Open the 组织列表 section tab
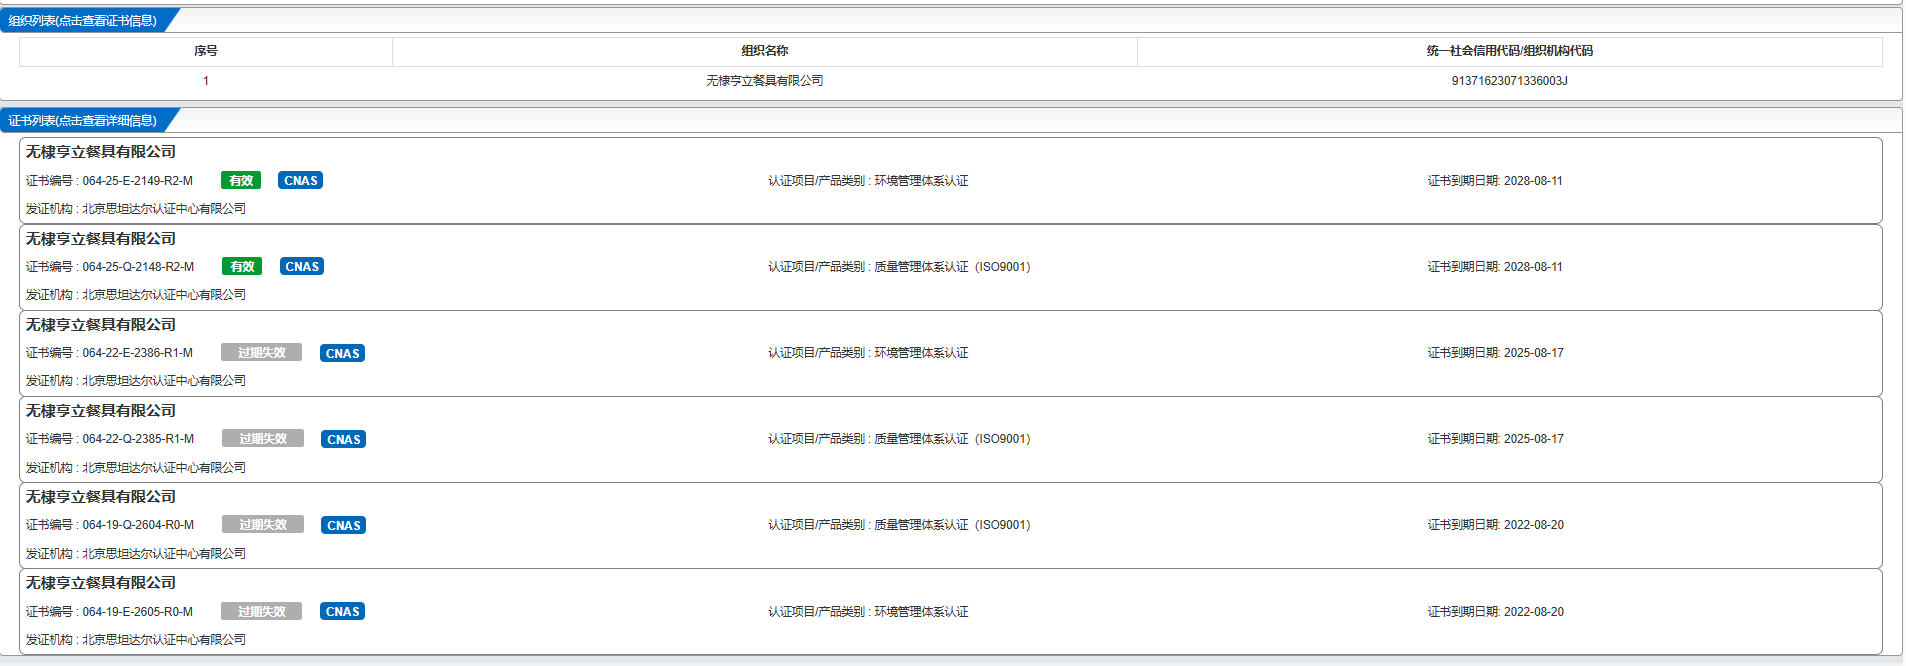Viewport: 1906px width, 666px height. (84, 20)
